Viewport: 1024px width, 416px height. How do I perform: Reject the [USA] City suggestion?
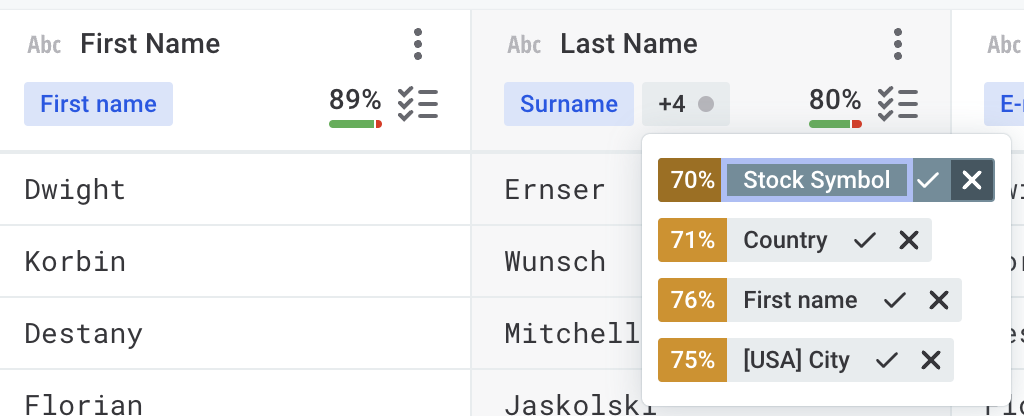pos(931,360)
